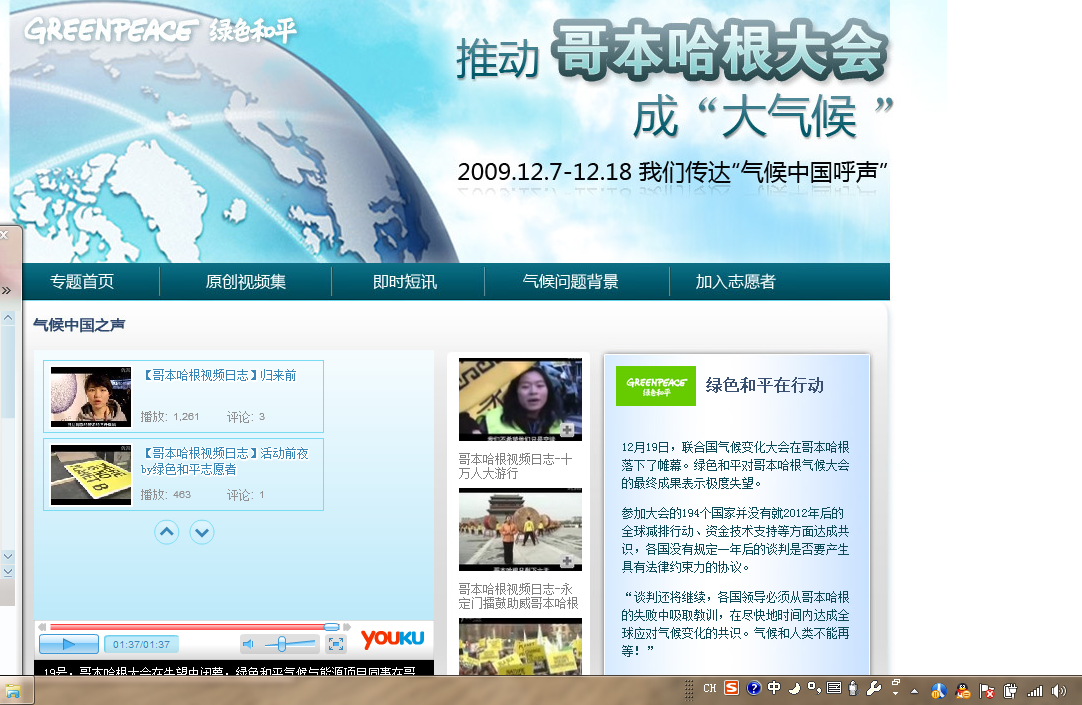Click the side panel scroll-up arrow
This screenshot has width=1082, height=705.
[x=8, y=318]
